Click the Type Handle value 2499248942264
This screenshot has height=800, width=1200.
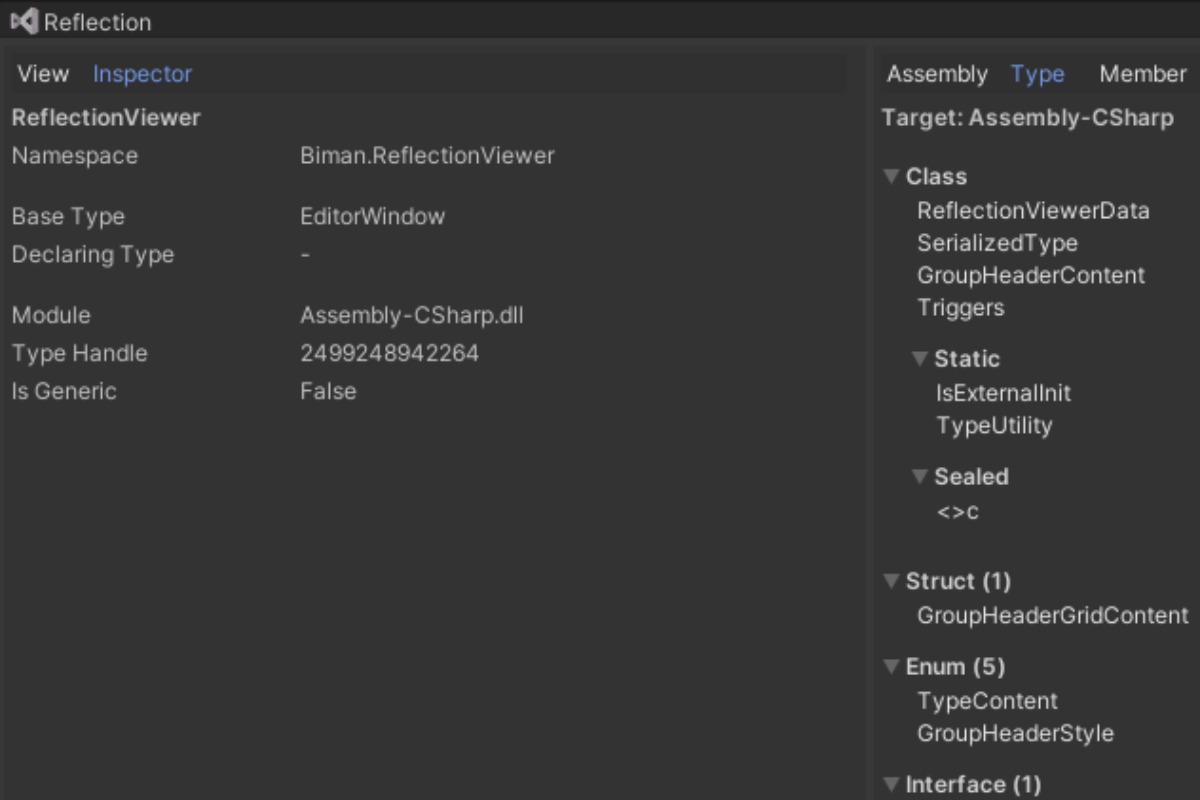[x=389, y=354]
